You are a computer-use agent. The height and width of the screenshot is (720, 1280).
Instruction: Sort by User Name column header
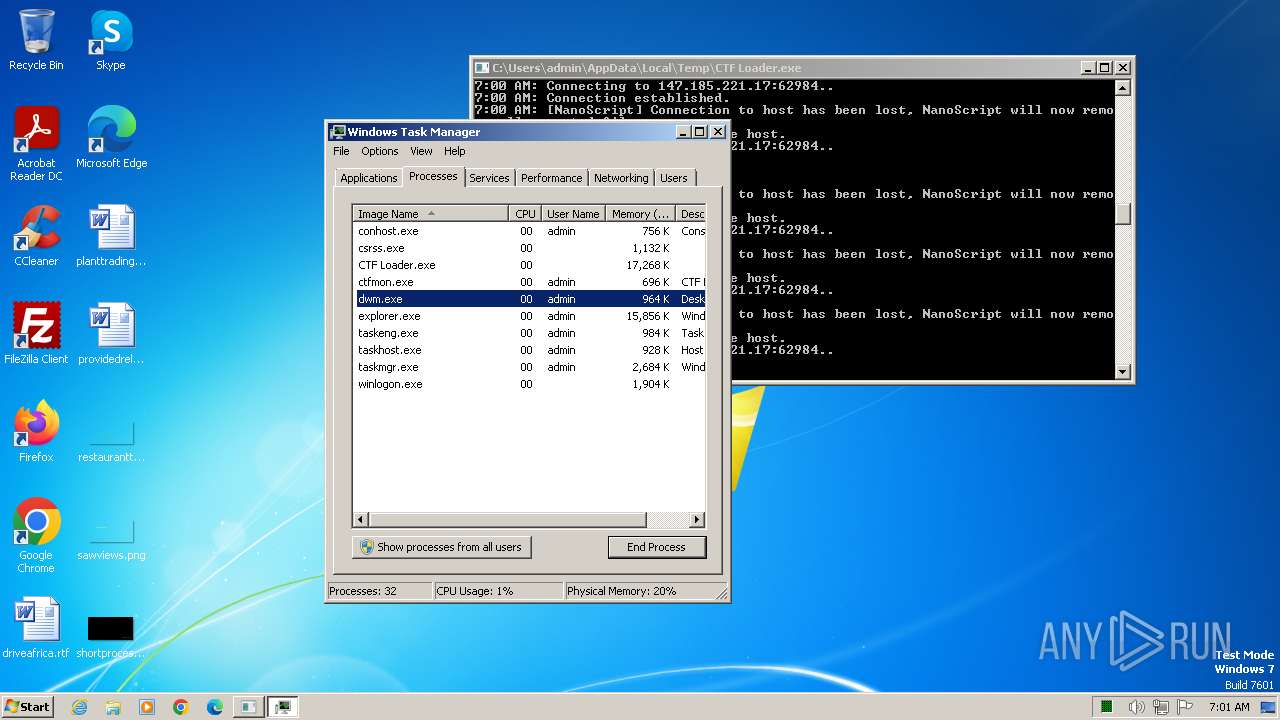pos(573,214)
